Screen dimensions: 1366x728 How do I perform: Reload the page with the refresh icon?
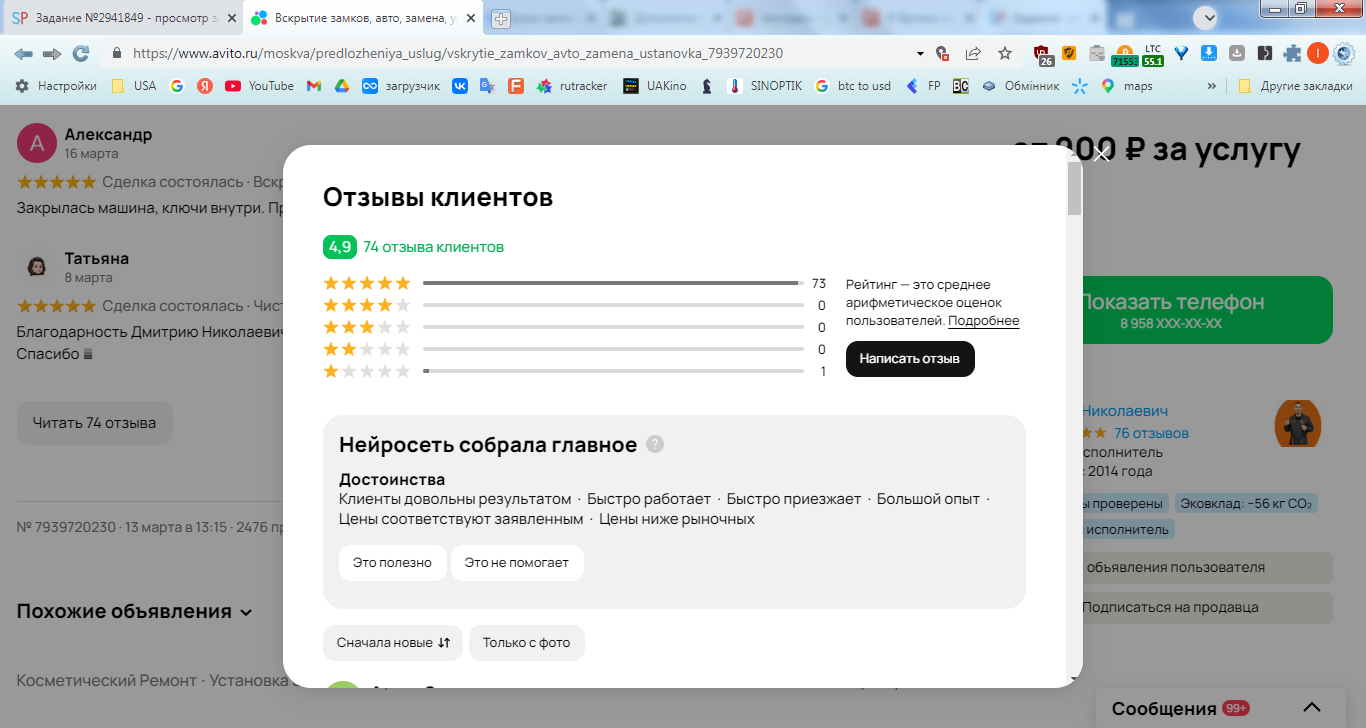(81, 53)
